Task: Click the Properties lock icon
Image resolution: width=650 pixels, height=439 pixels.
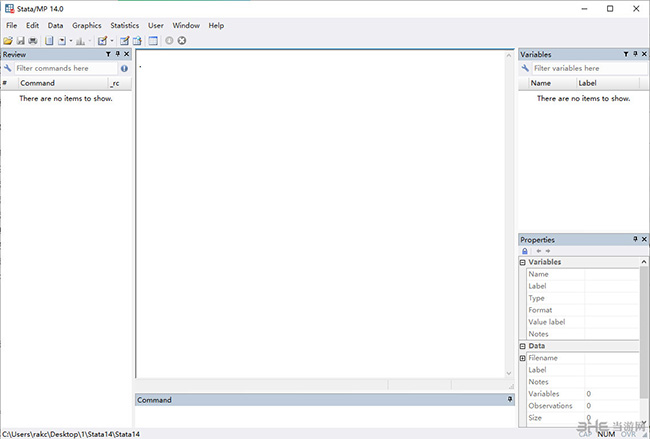Action: click(x=525, y=251)
